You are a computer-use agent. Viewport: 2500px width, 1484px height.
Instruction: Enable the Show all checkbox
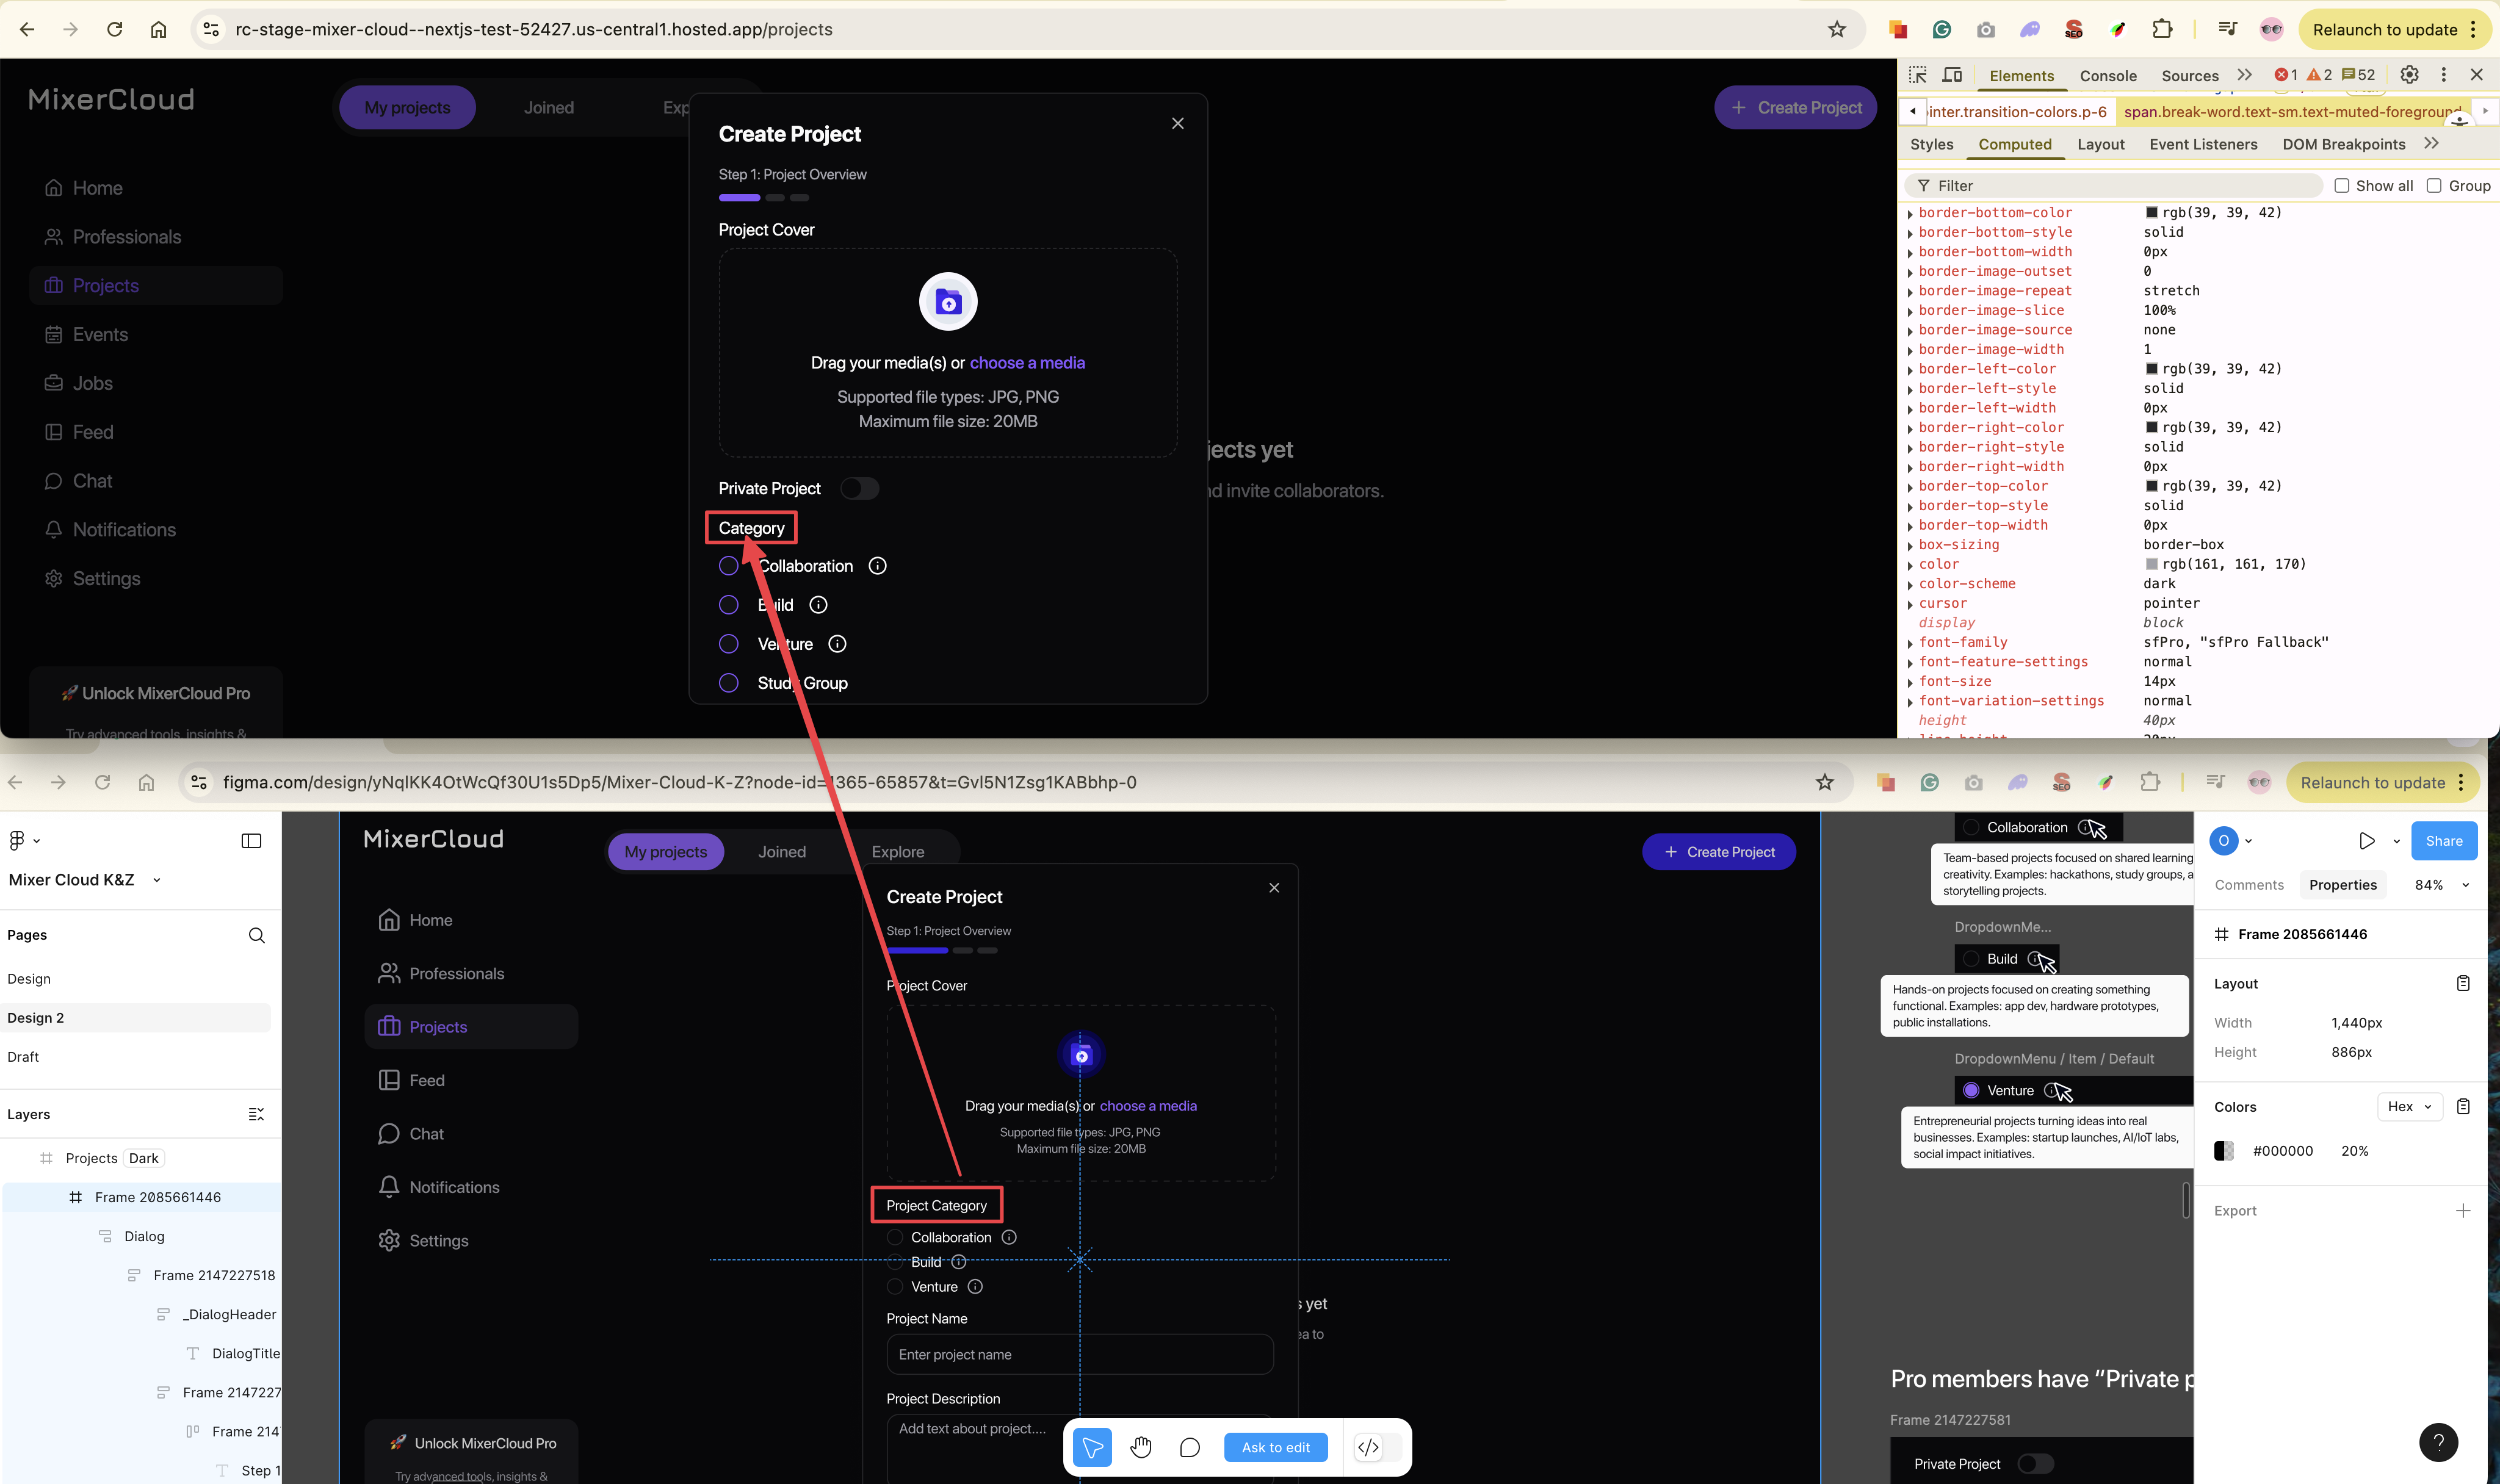click(2341, 186)
